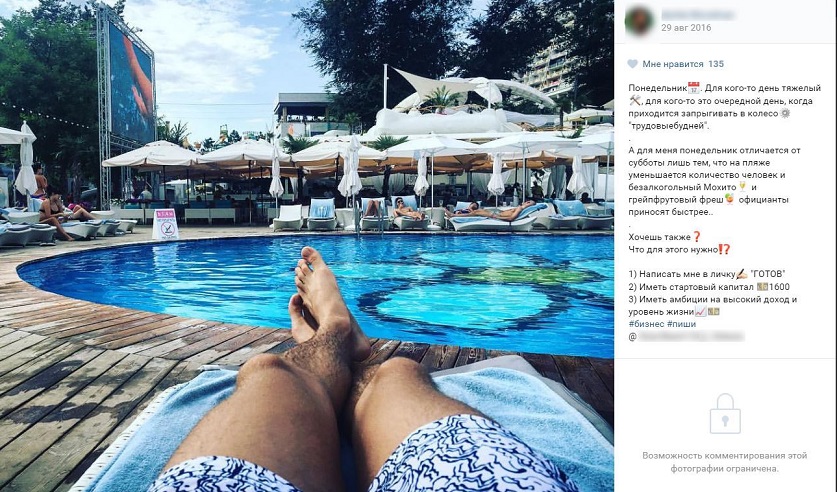Click the chart emoji after уровень жизни
The image size is (837, 492).
click(x=700, y=312)
